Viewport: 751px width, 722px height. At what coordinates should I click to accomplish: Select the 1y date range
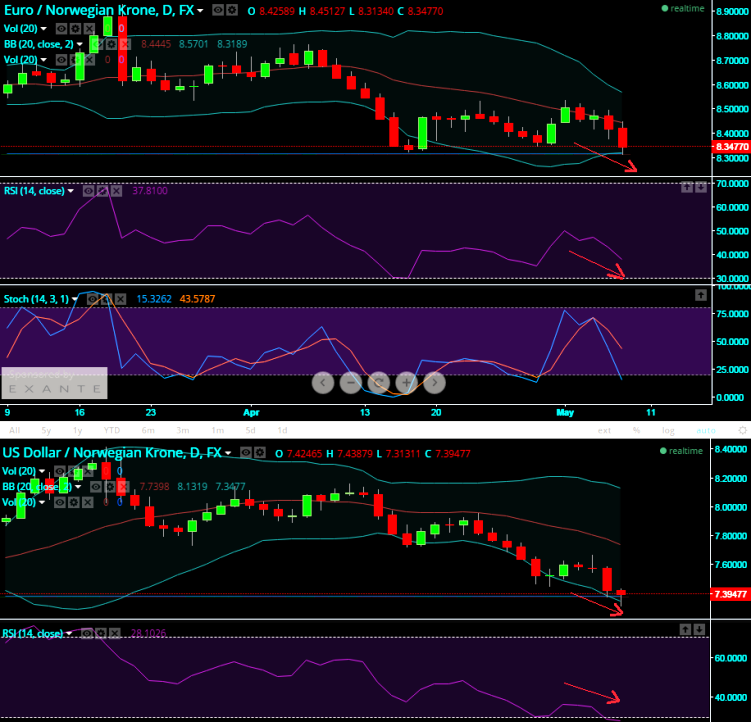pyautogui.click(x=78, y=430)
